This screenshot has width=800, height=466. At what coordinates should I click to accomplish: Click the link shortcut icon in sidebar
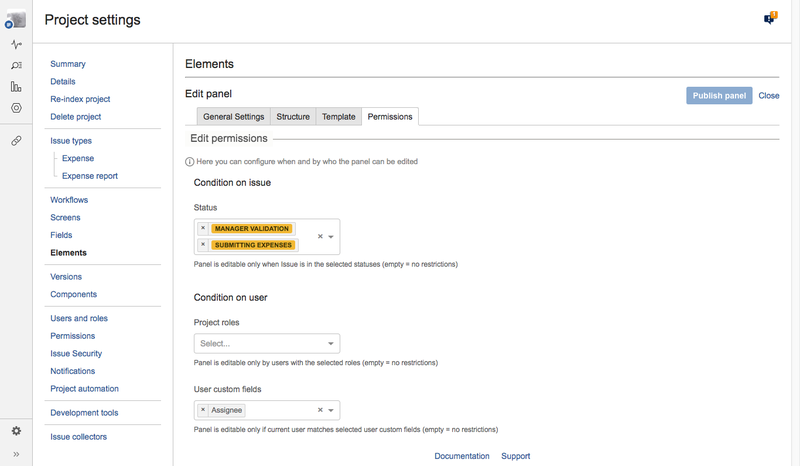click(x=16, y=141)
